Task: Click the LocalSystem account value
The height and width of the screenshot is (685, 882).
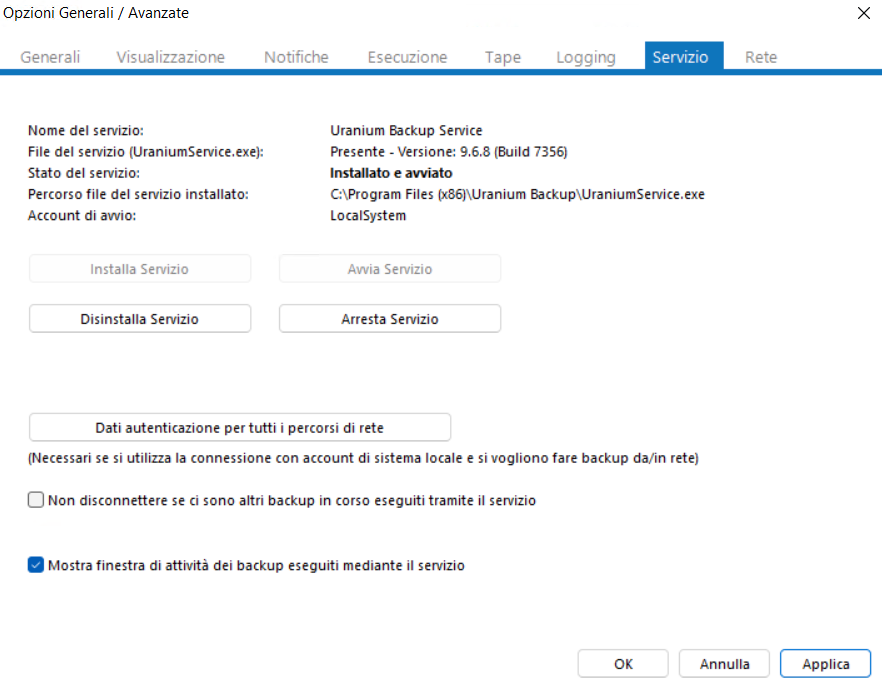Action: tap(368, 215)
